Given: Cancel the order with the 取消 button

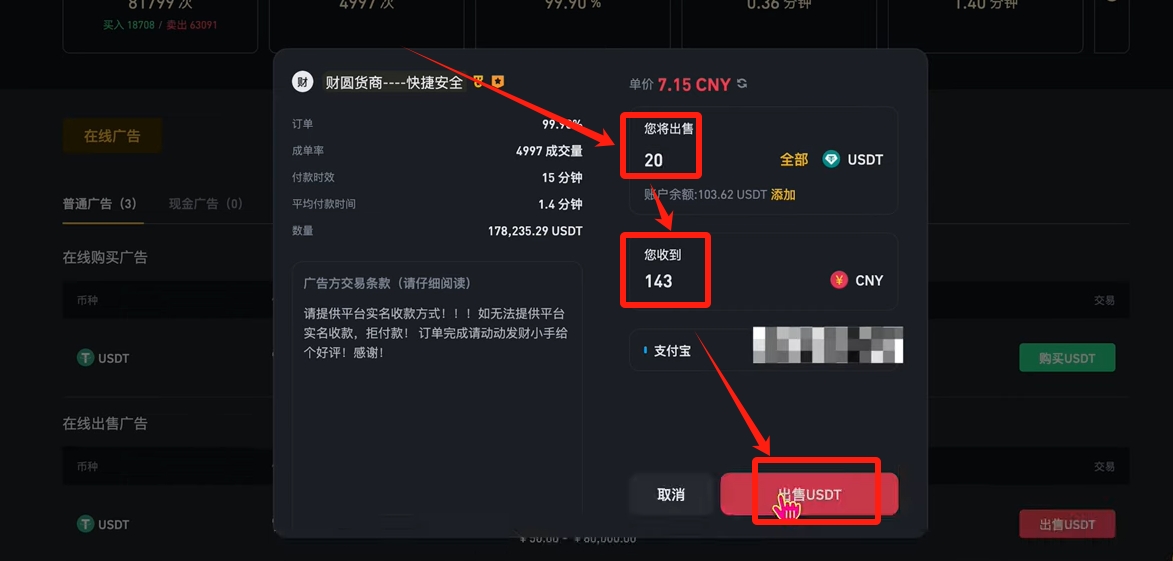Looking at the screenshot, I should pos(671,494).
